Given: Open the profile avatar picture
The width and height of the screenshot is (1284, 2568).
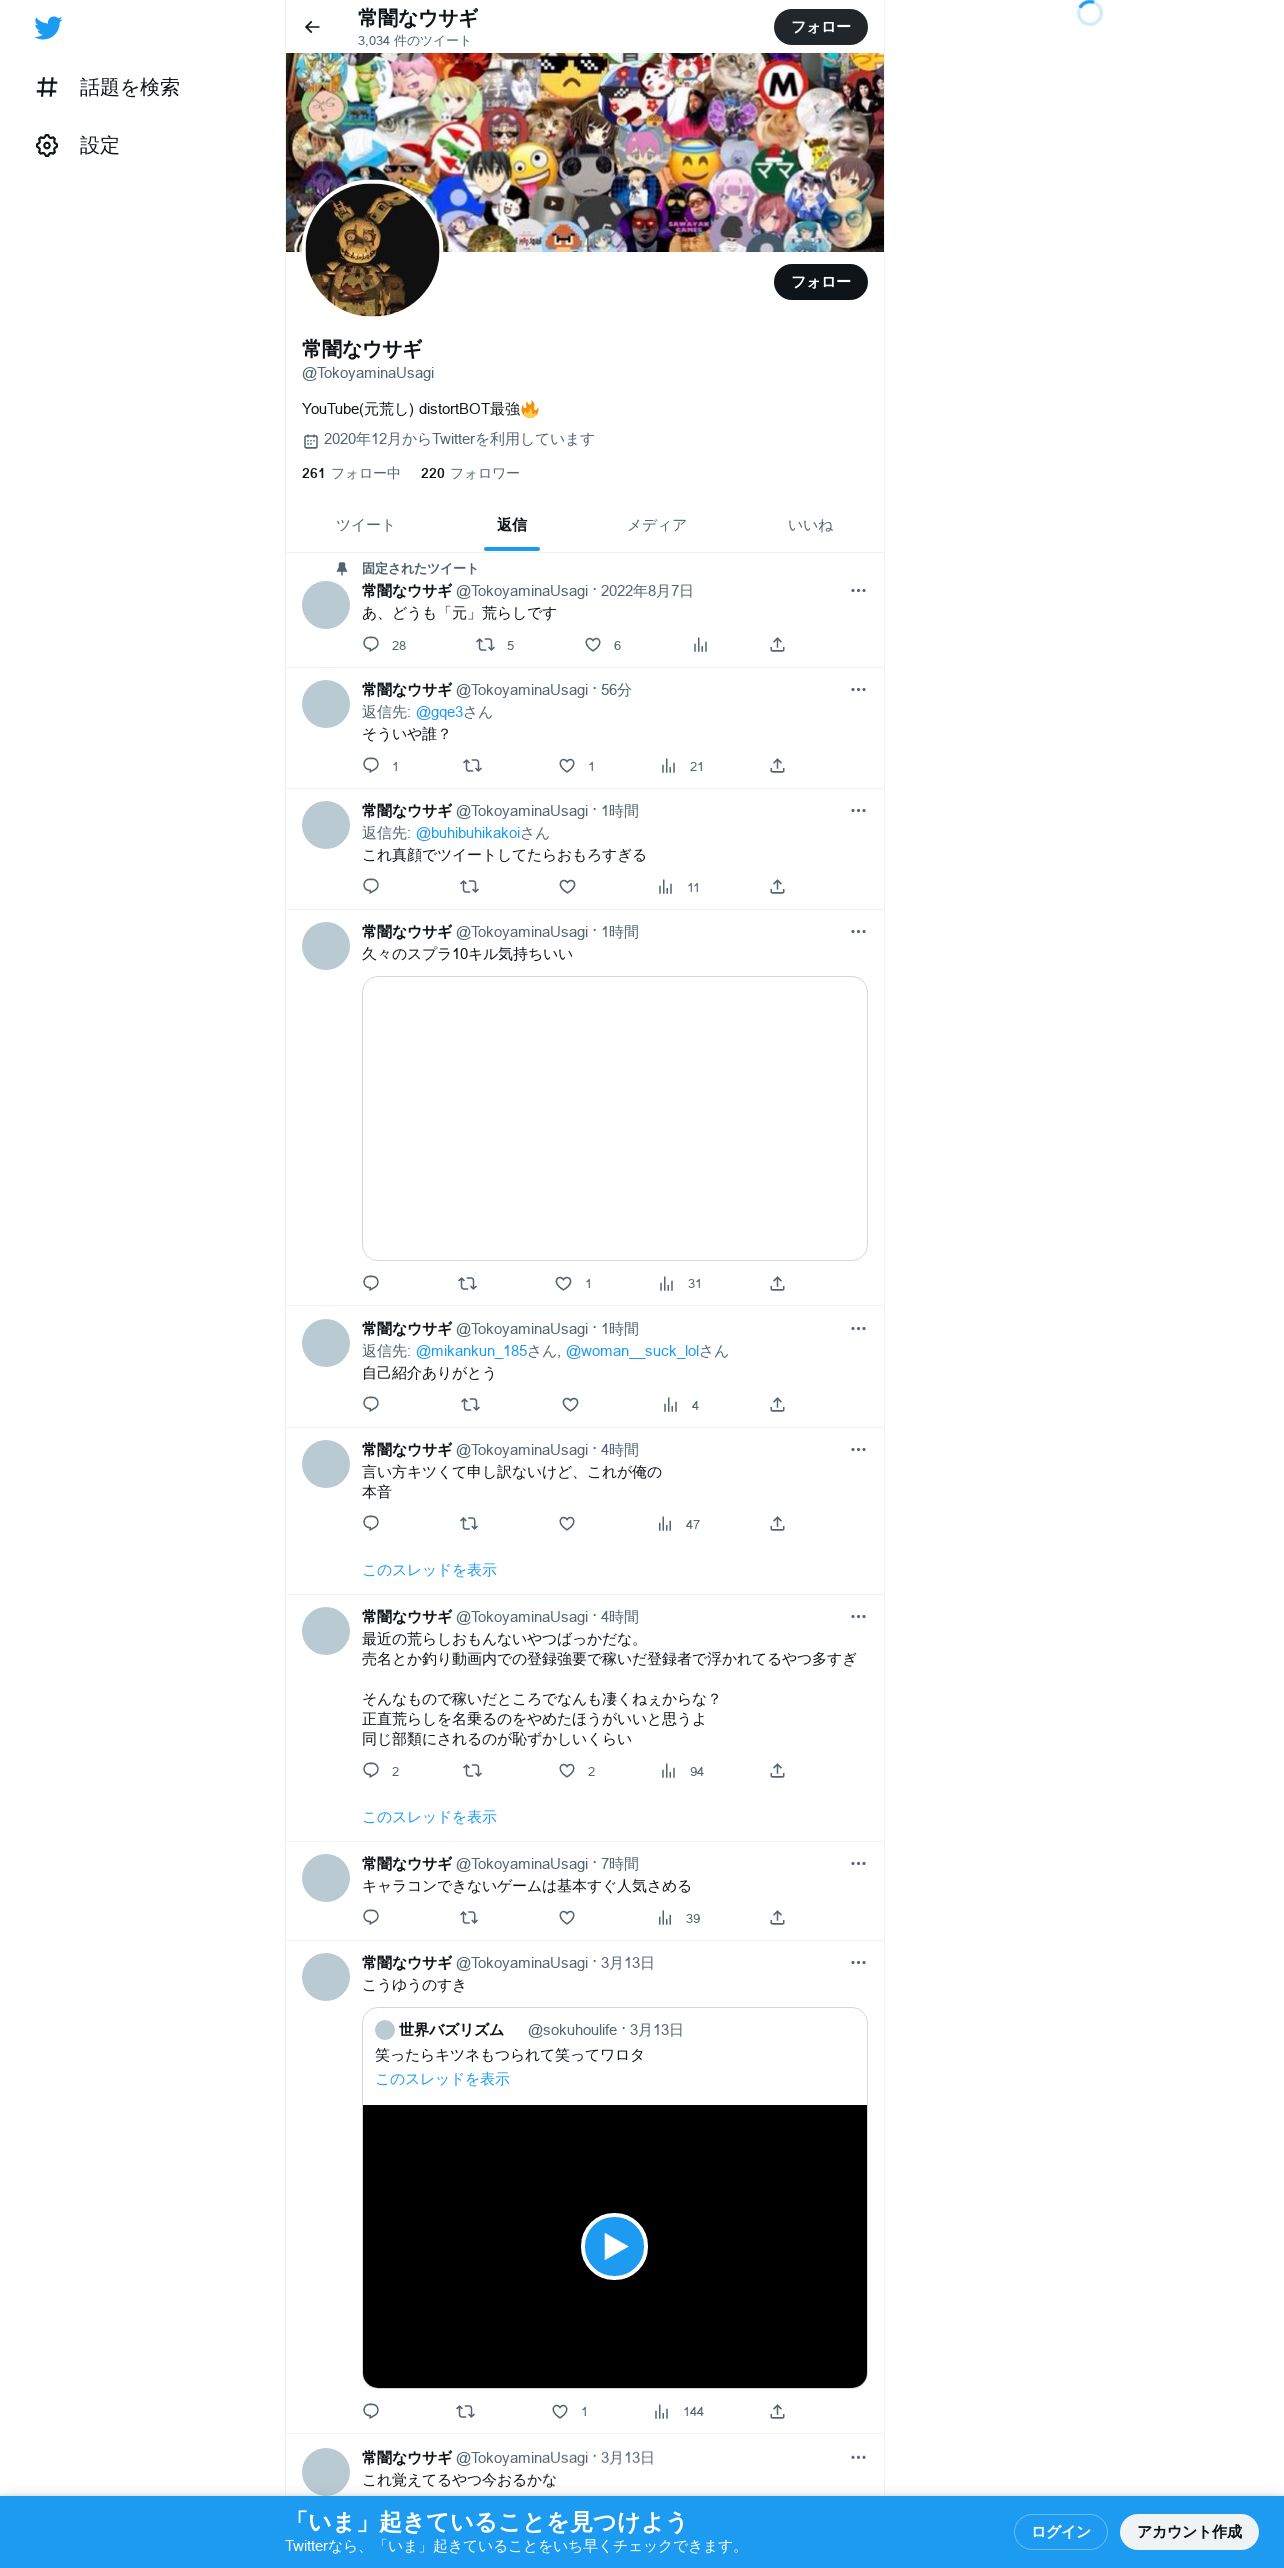Looking at the screenshot, I should pos(372,250).
